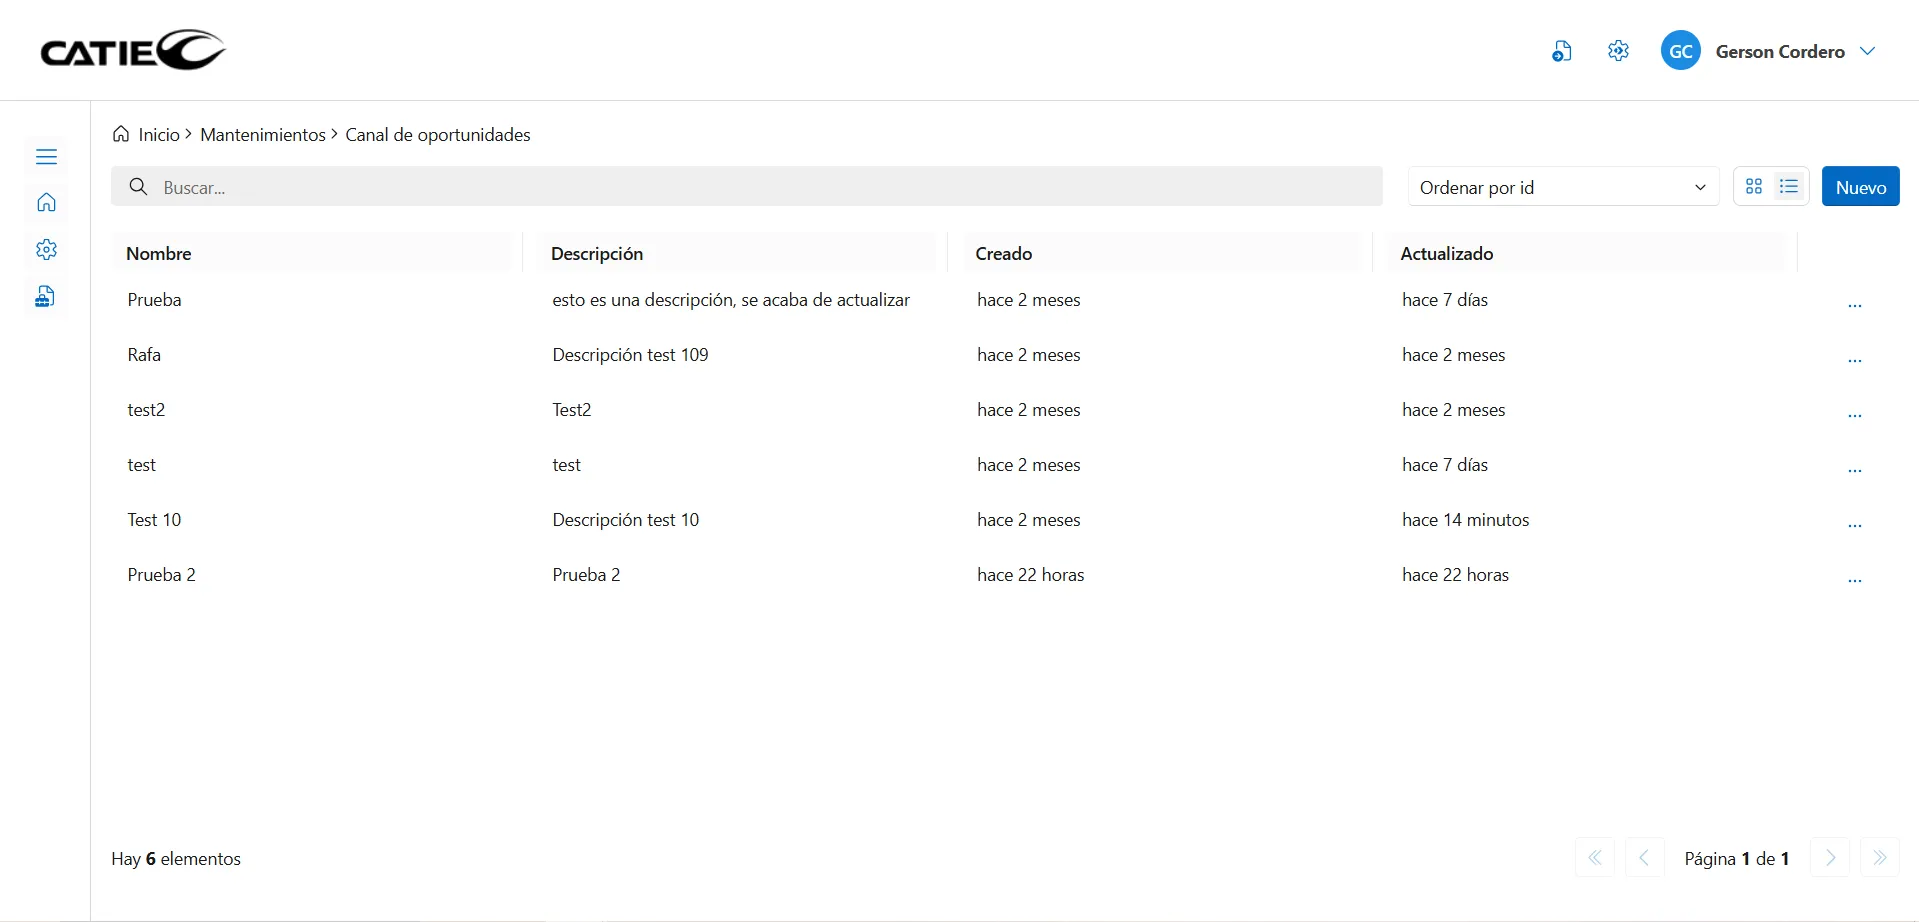Screen dimensions: 1919x922
Task: Navigate to Mantenimientos in the breadcrumb
Action: click(262, 135)
